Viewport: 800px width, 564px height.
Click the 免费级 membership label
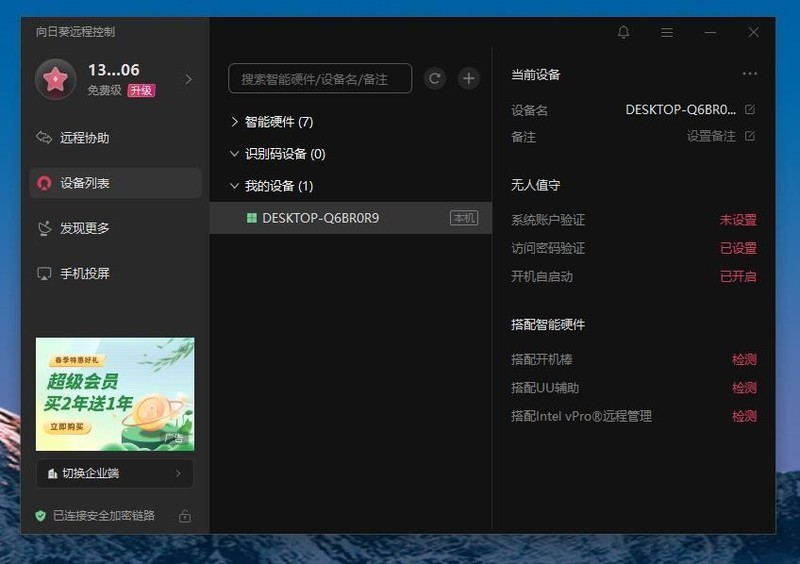(105, 91)
